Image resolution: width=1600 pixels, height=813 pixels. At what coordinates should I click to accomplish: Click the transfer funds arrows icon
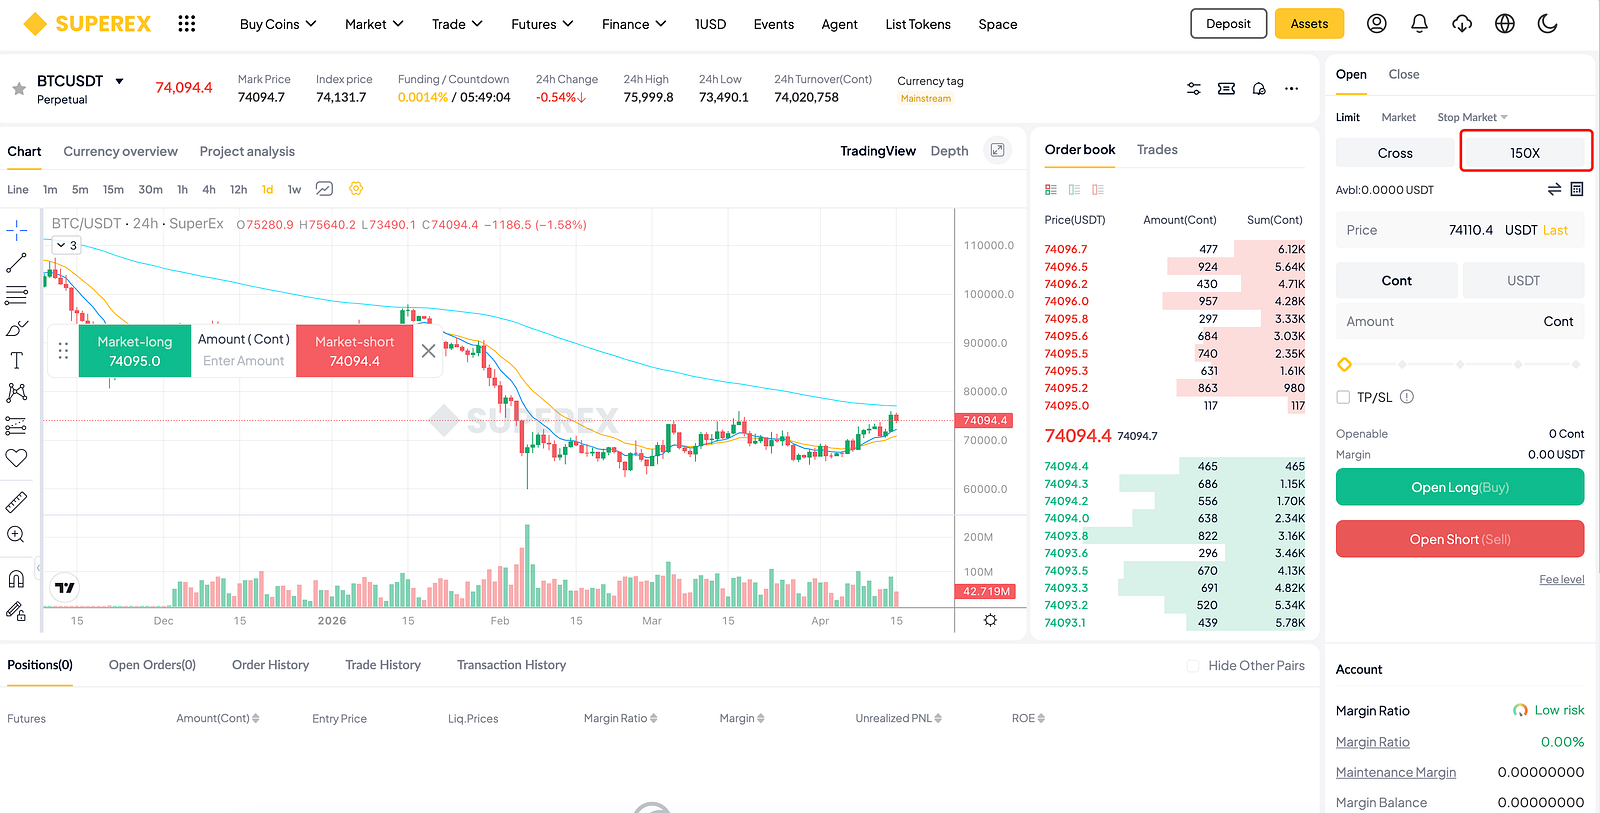[1554, 189]
